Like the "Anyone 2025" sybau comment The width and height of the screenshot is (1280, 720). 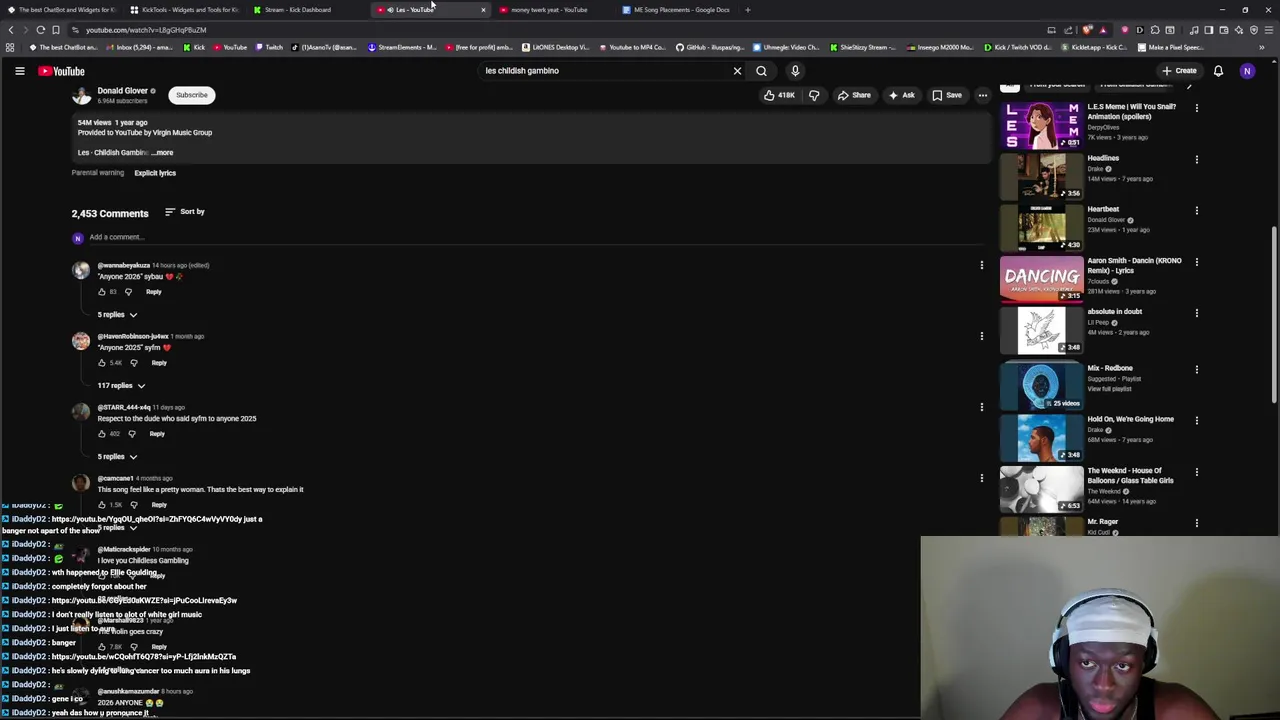101,363
